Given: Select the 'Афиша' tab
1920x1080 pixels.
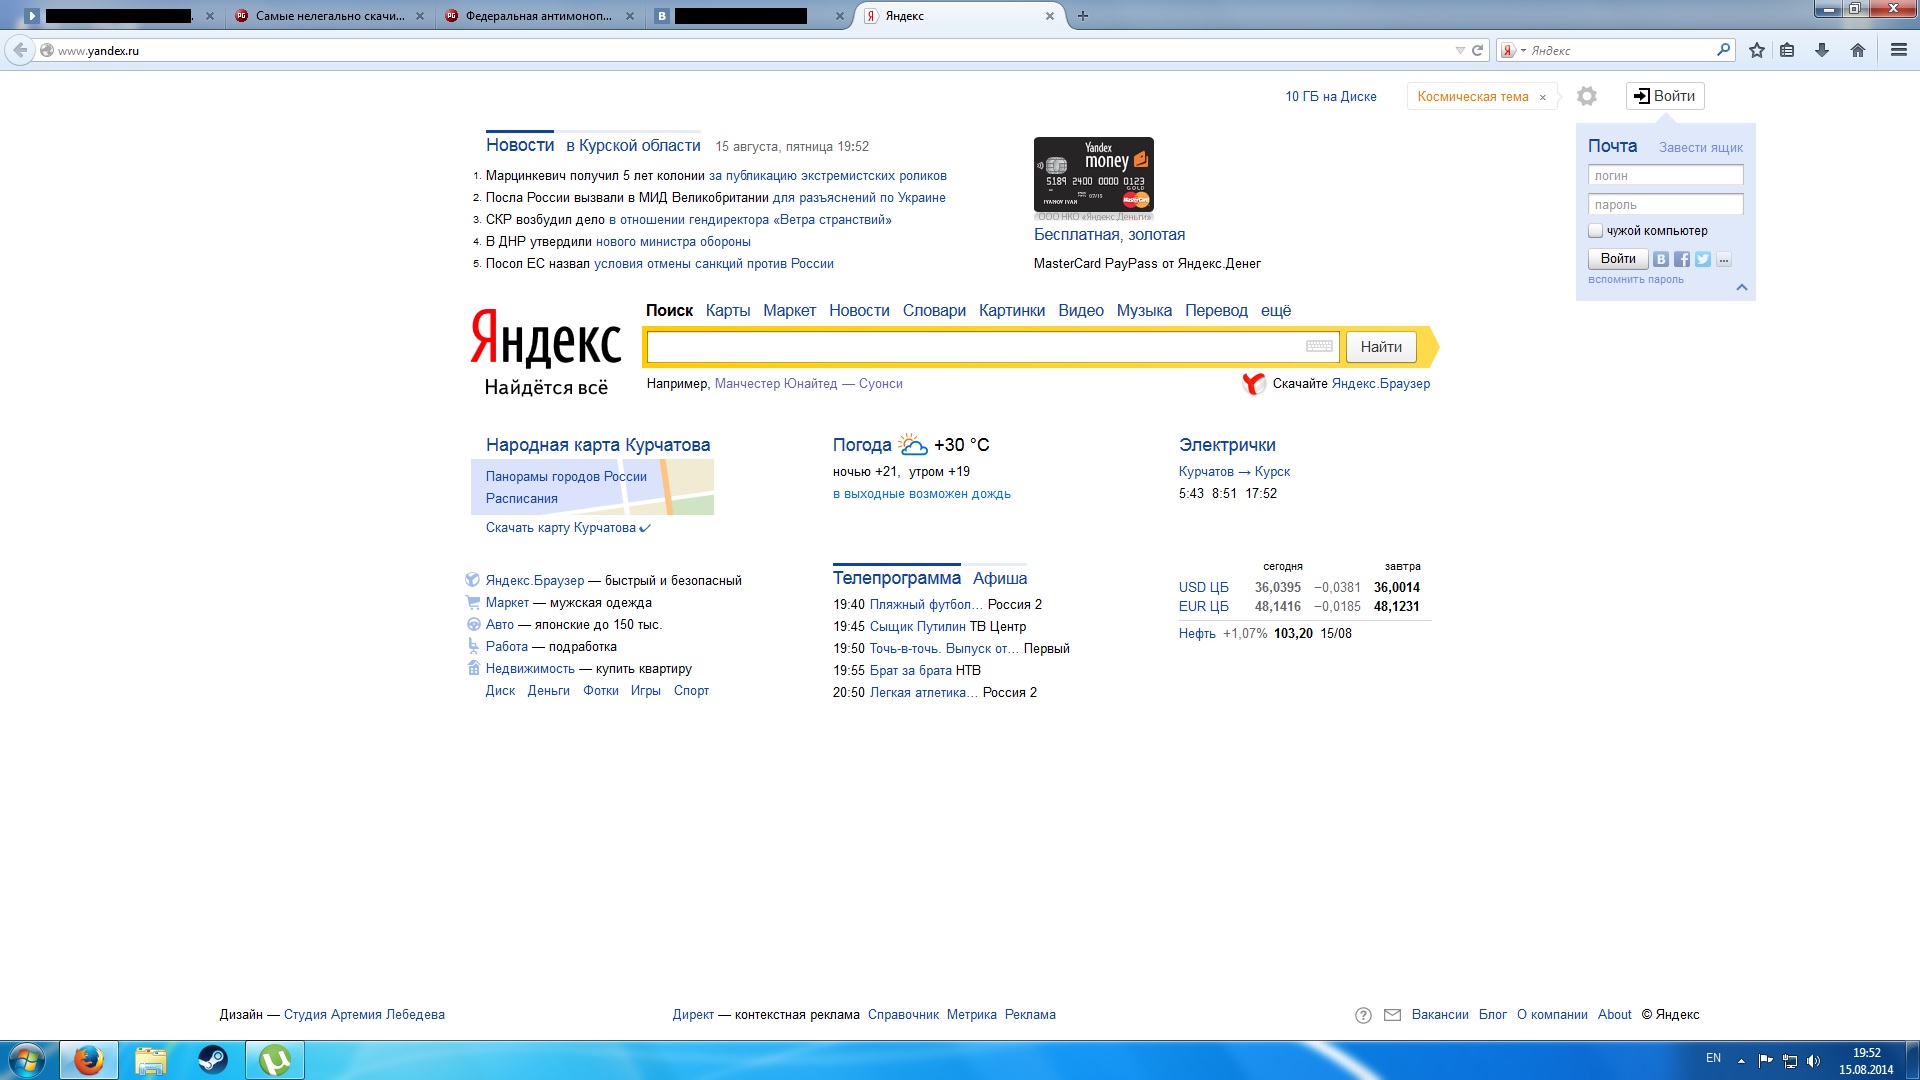Looking at the screenshot, I should click(1000, 578).
